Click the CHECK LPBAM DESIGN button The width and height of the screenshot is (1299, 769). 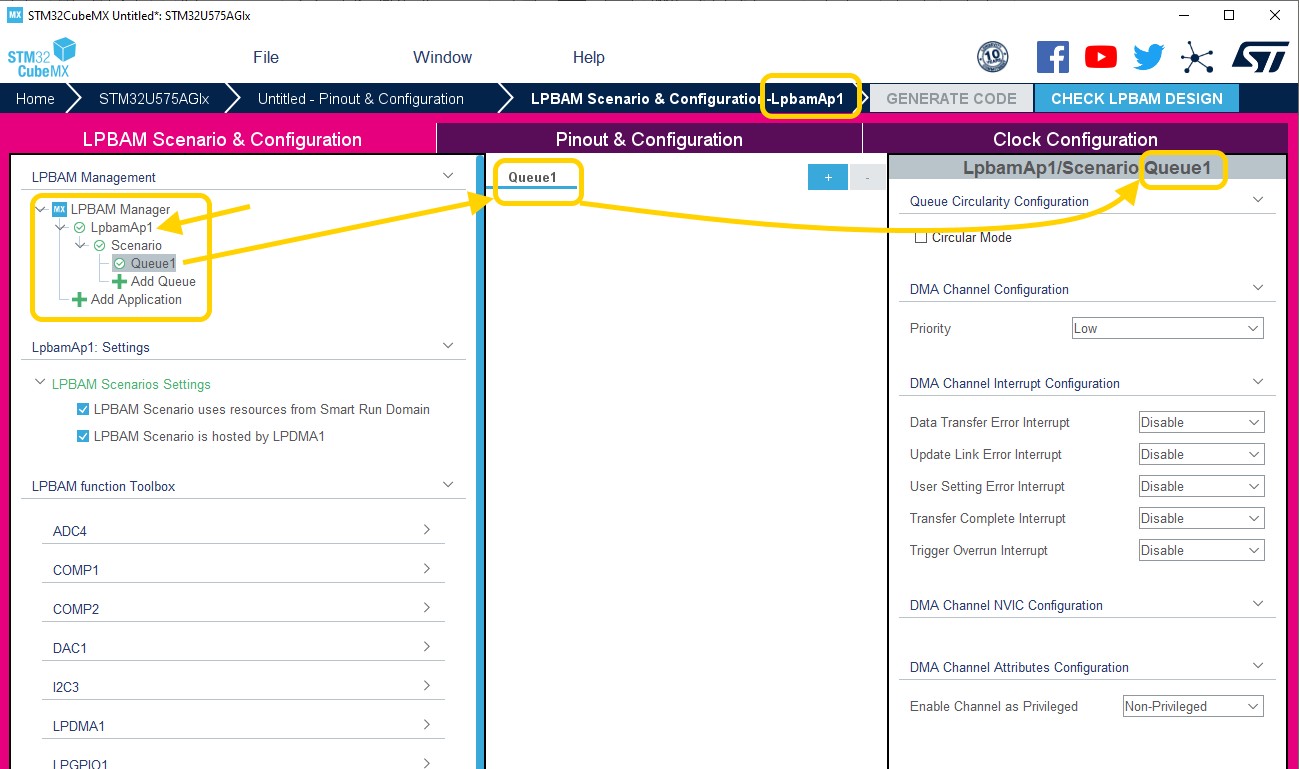click(x=1137, y=98)
